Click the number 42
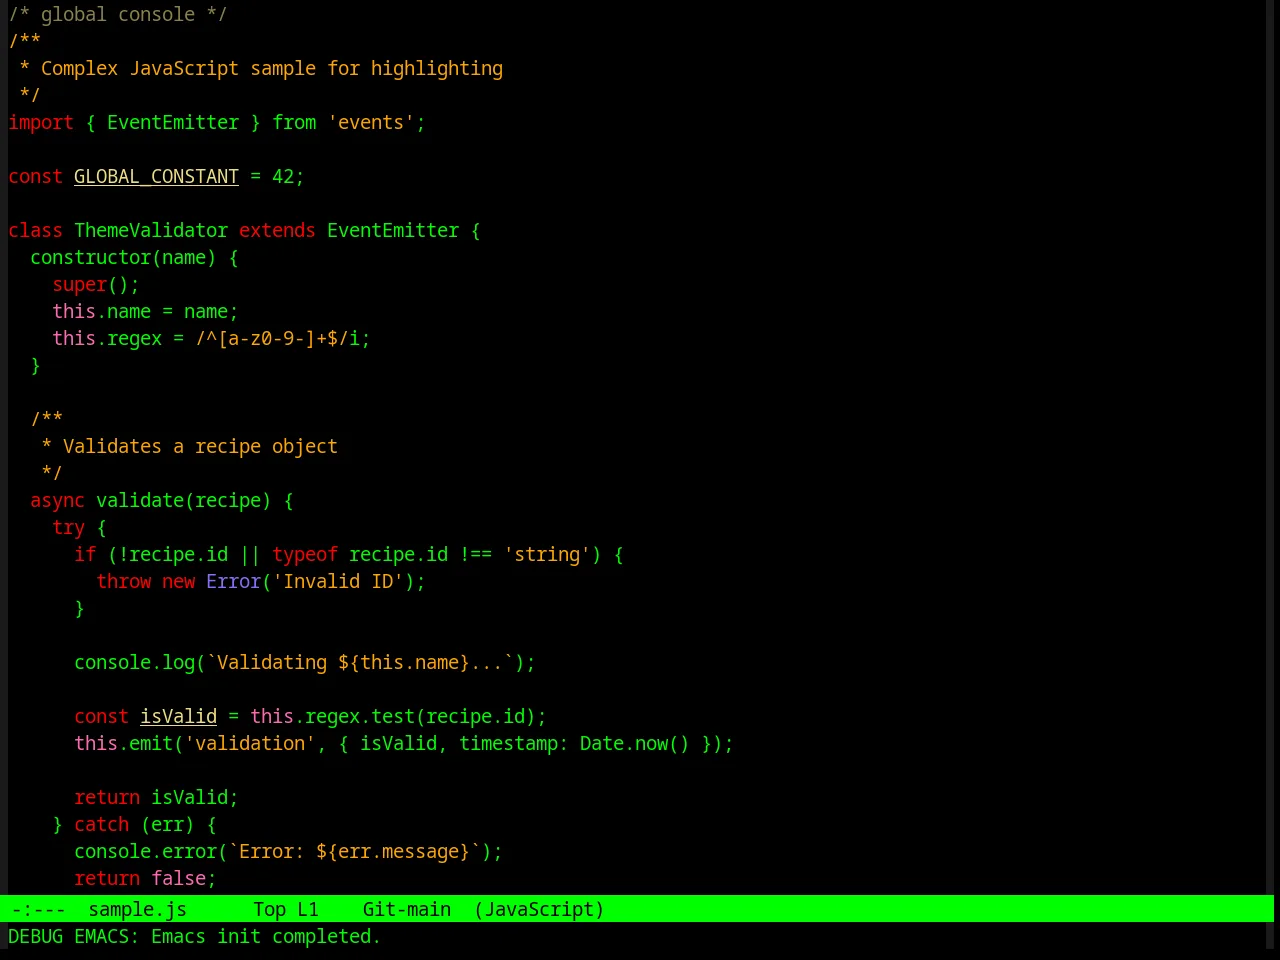Viewport: 1280px width, 960px height. pos(283,176)
